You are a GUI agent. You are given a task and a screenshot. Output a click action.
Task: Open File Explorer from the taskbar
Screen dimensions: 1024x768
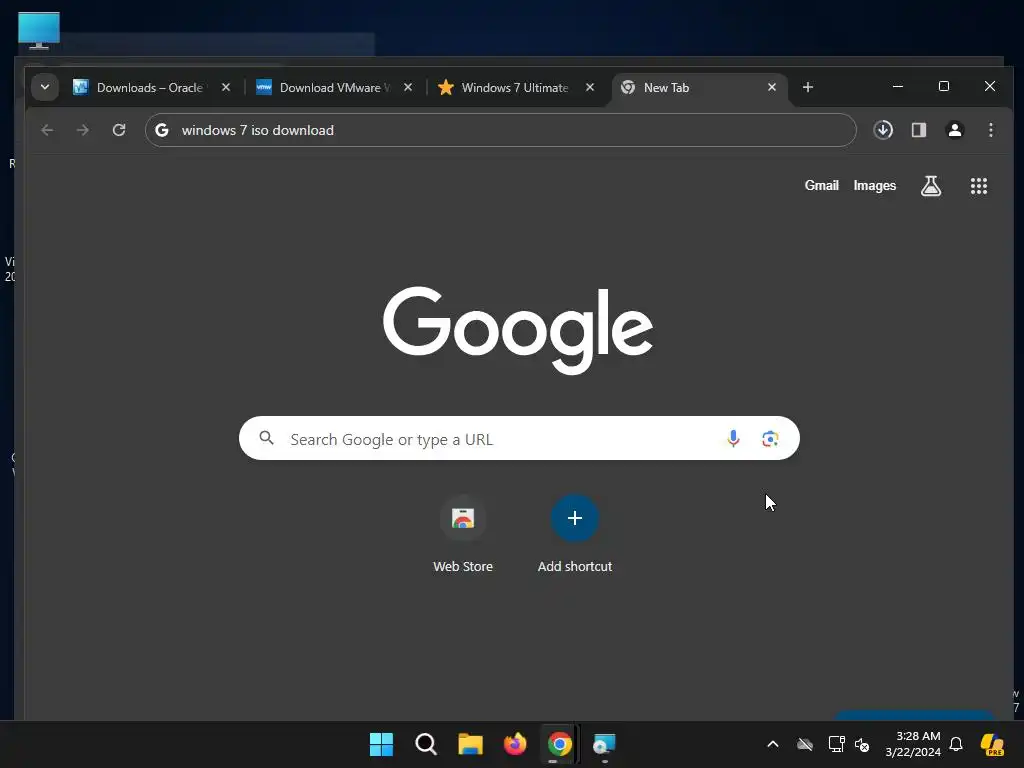(x=470, y=744)
